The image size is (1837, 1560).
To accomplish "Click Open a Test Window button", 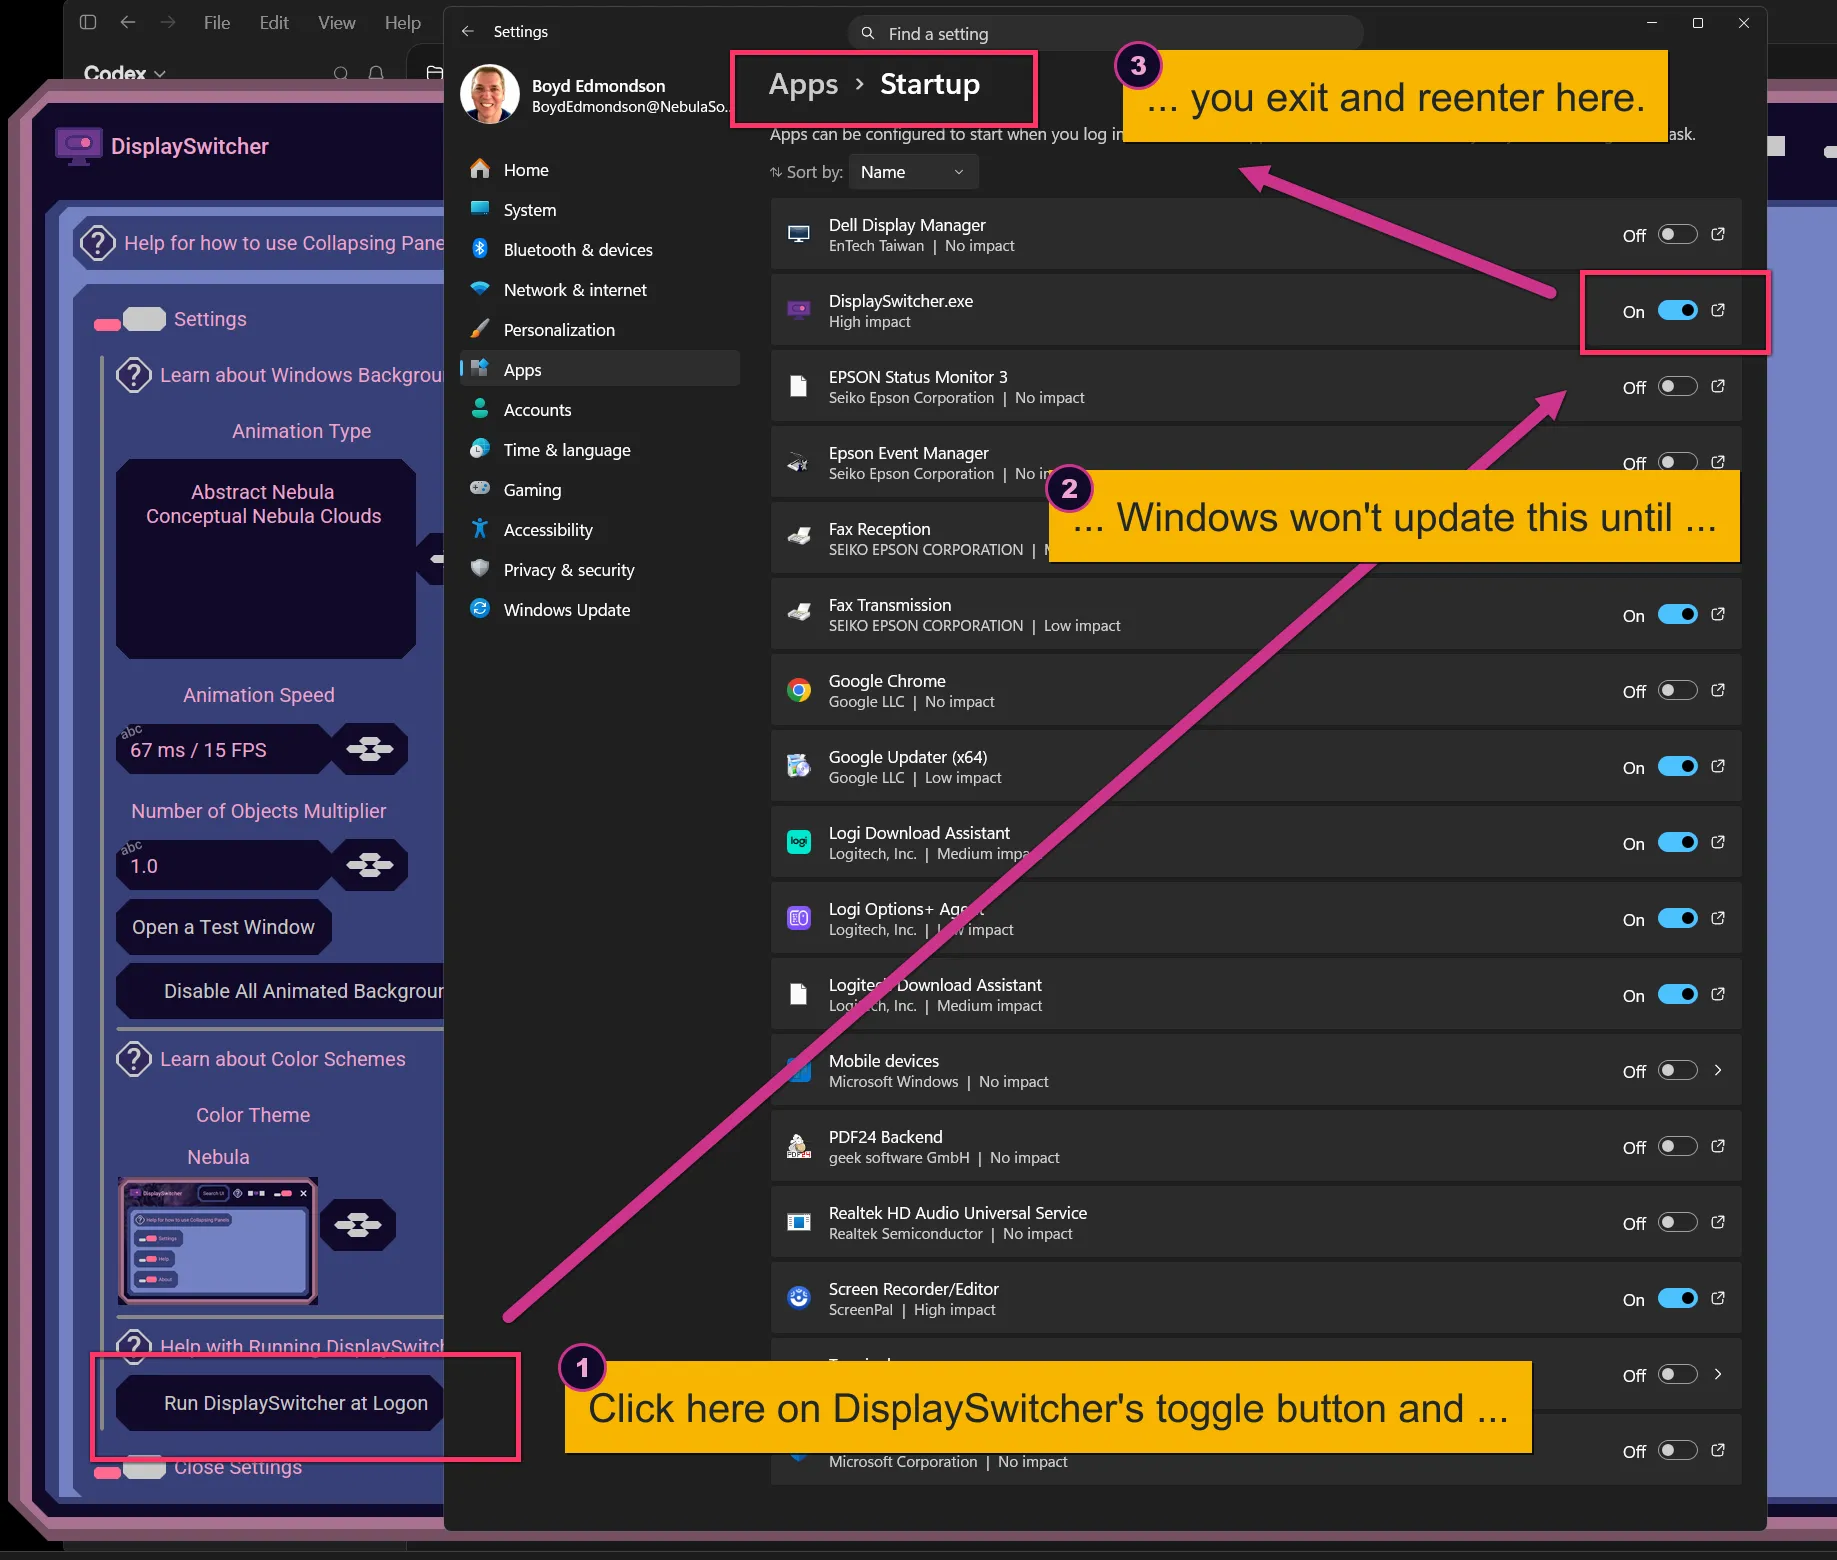I will point(224,927).
